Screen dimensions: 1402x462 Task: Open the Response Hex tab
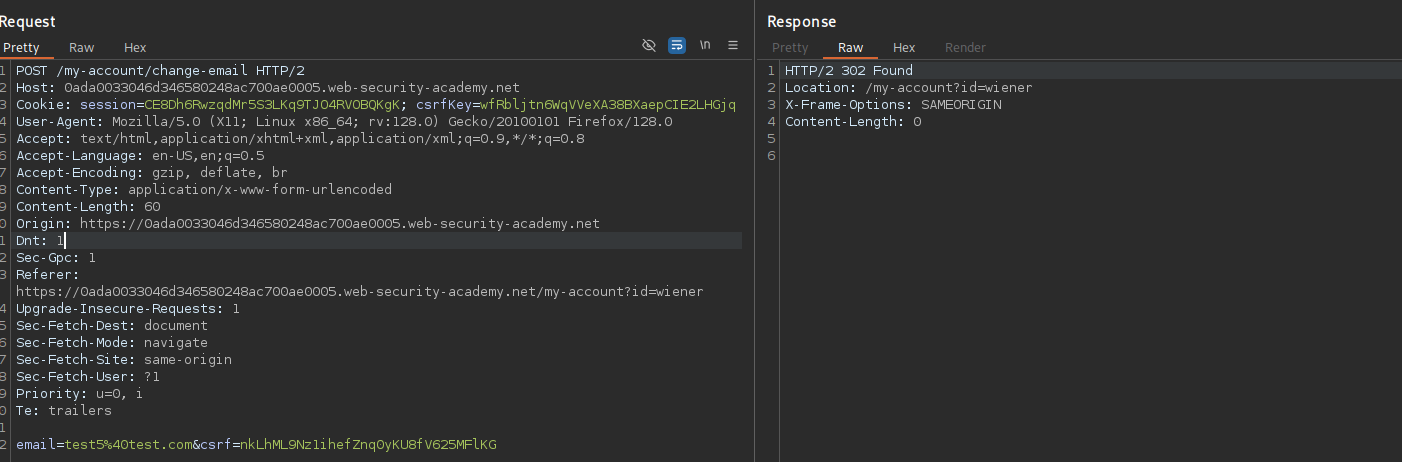tap(904, 47)
